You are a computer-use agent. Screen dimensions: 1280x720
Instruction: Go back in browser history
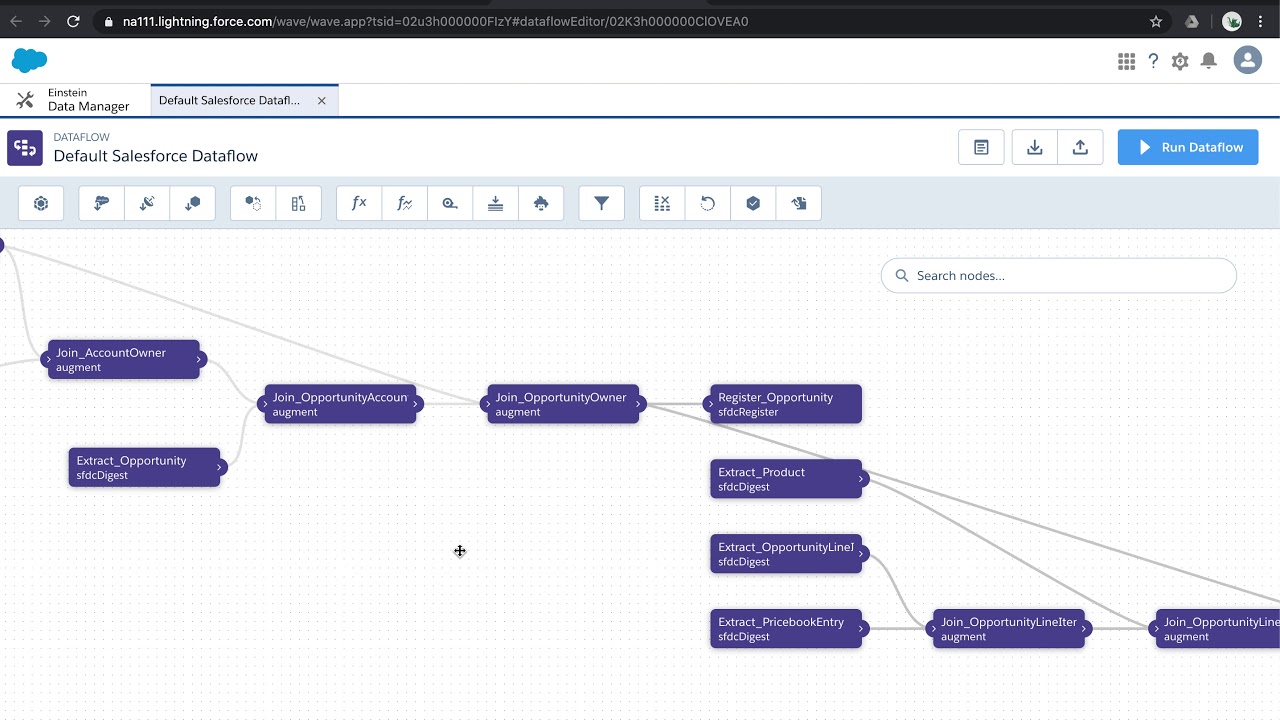pyautogui.click(x=16, y=21)
